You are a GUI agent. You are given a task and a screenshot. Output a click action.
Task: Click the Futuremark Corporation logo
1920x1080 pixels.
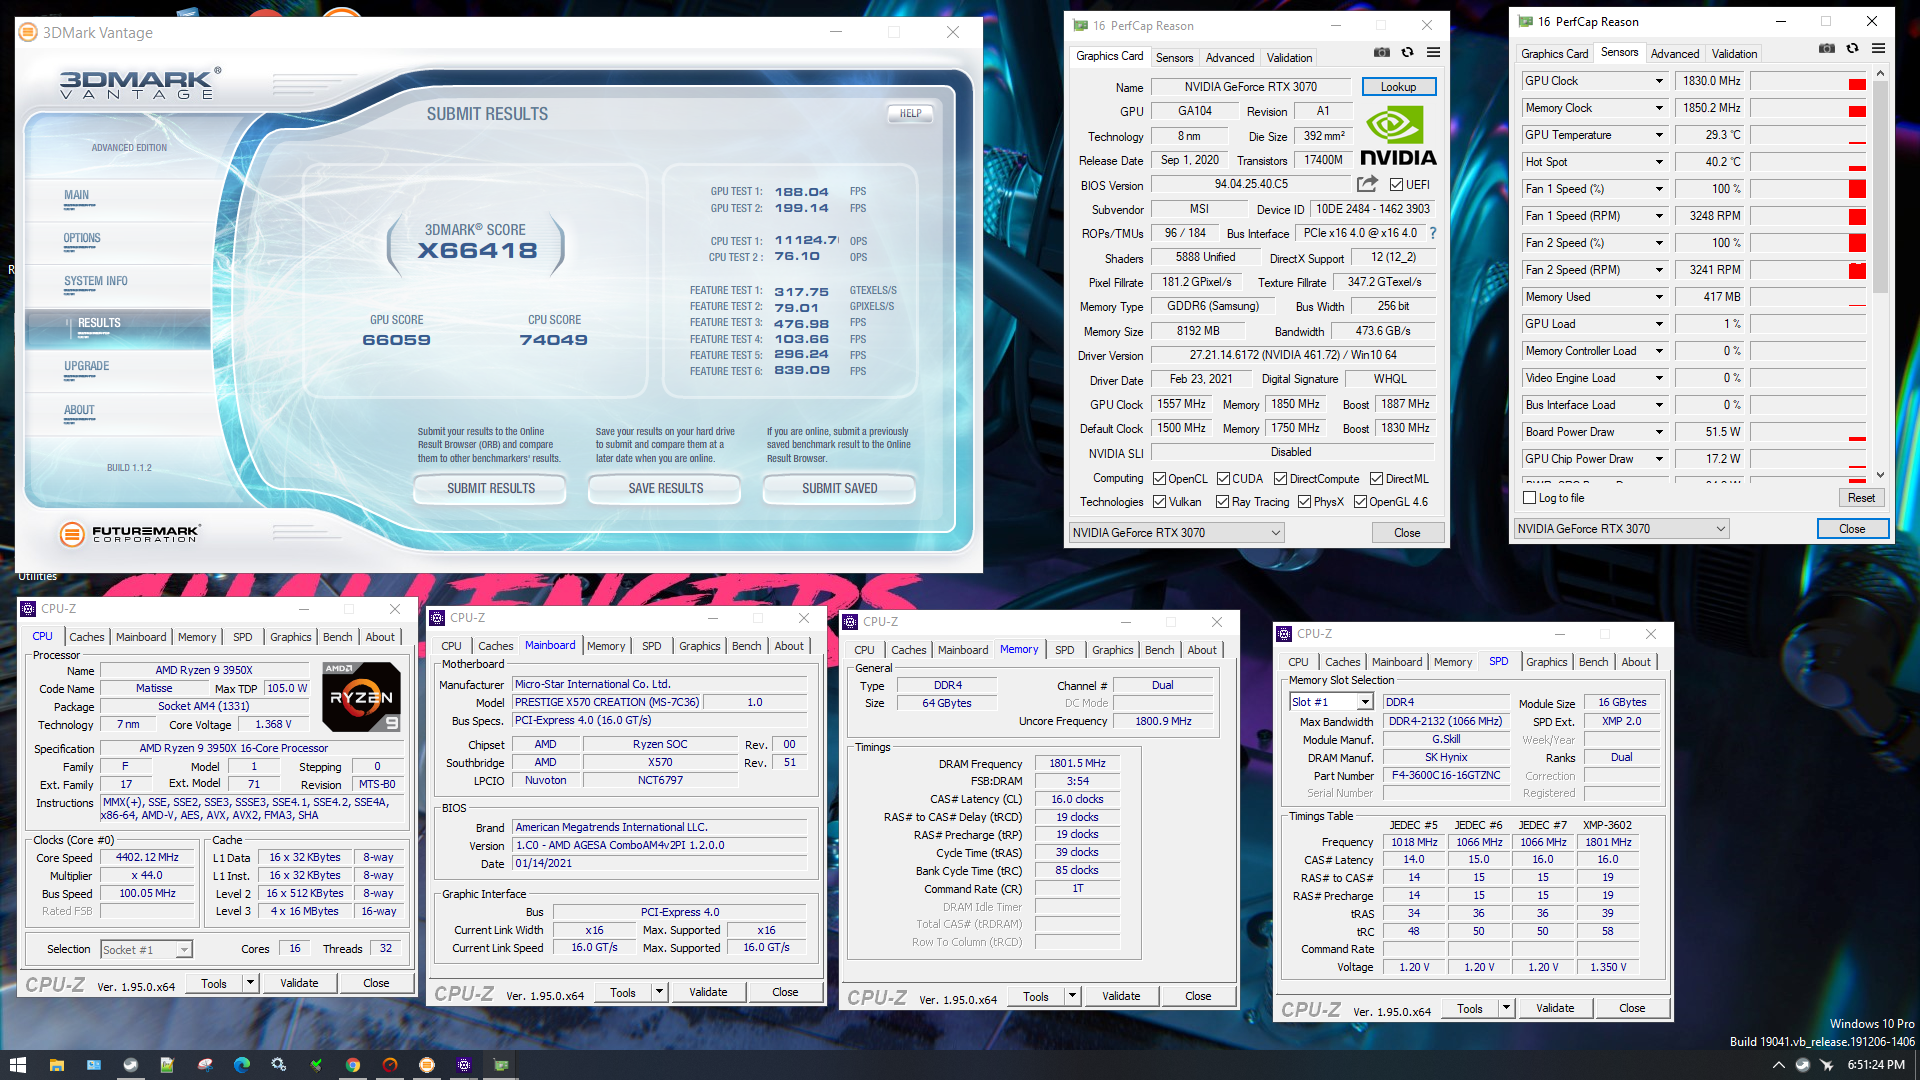pyautogui.click(x=130, y=534)
